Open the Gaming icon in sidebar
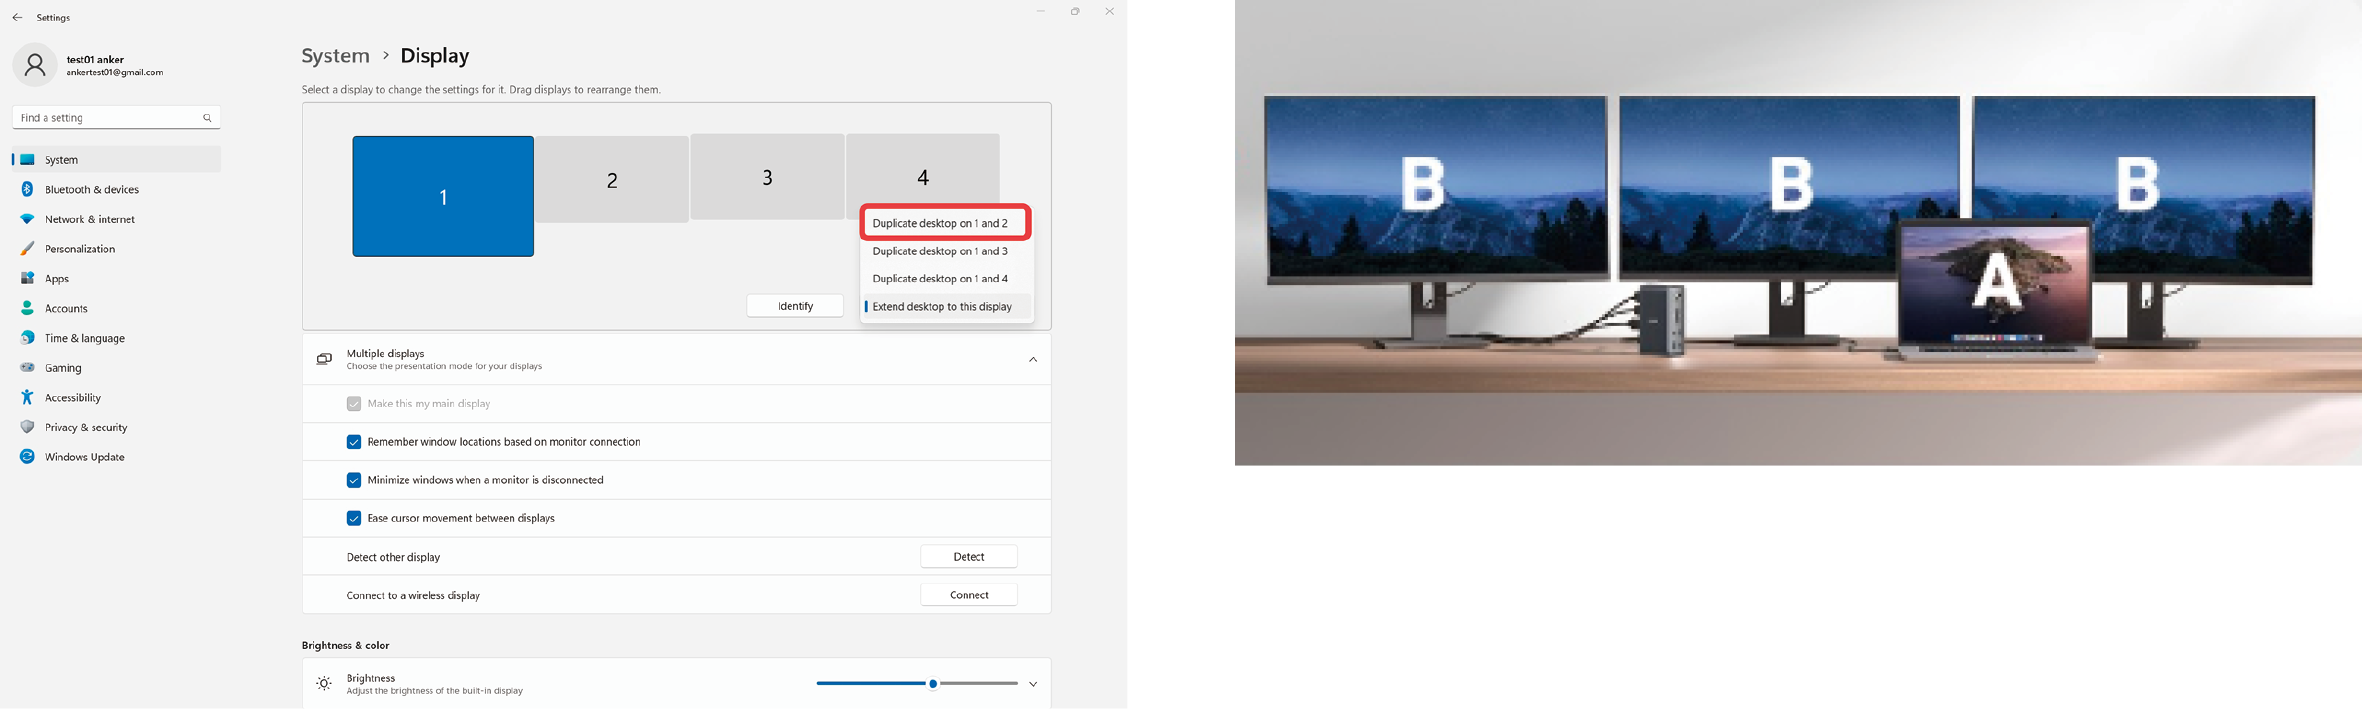2362x709 pixels. coord(27,368)
